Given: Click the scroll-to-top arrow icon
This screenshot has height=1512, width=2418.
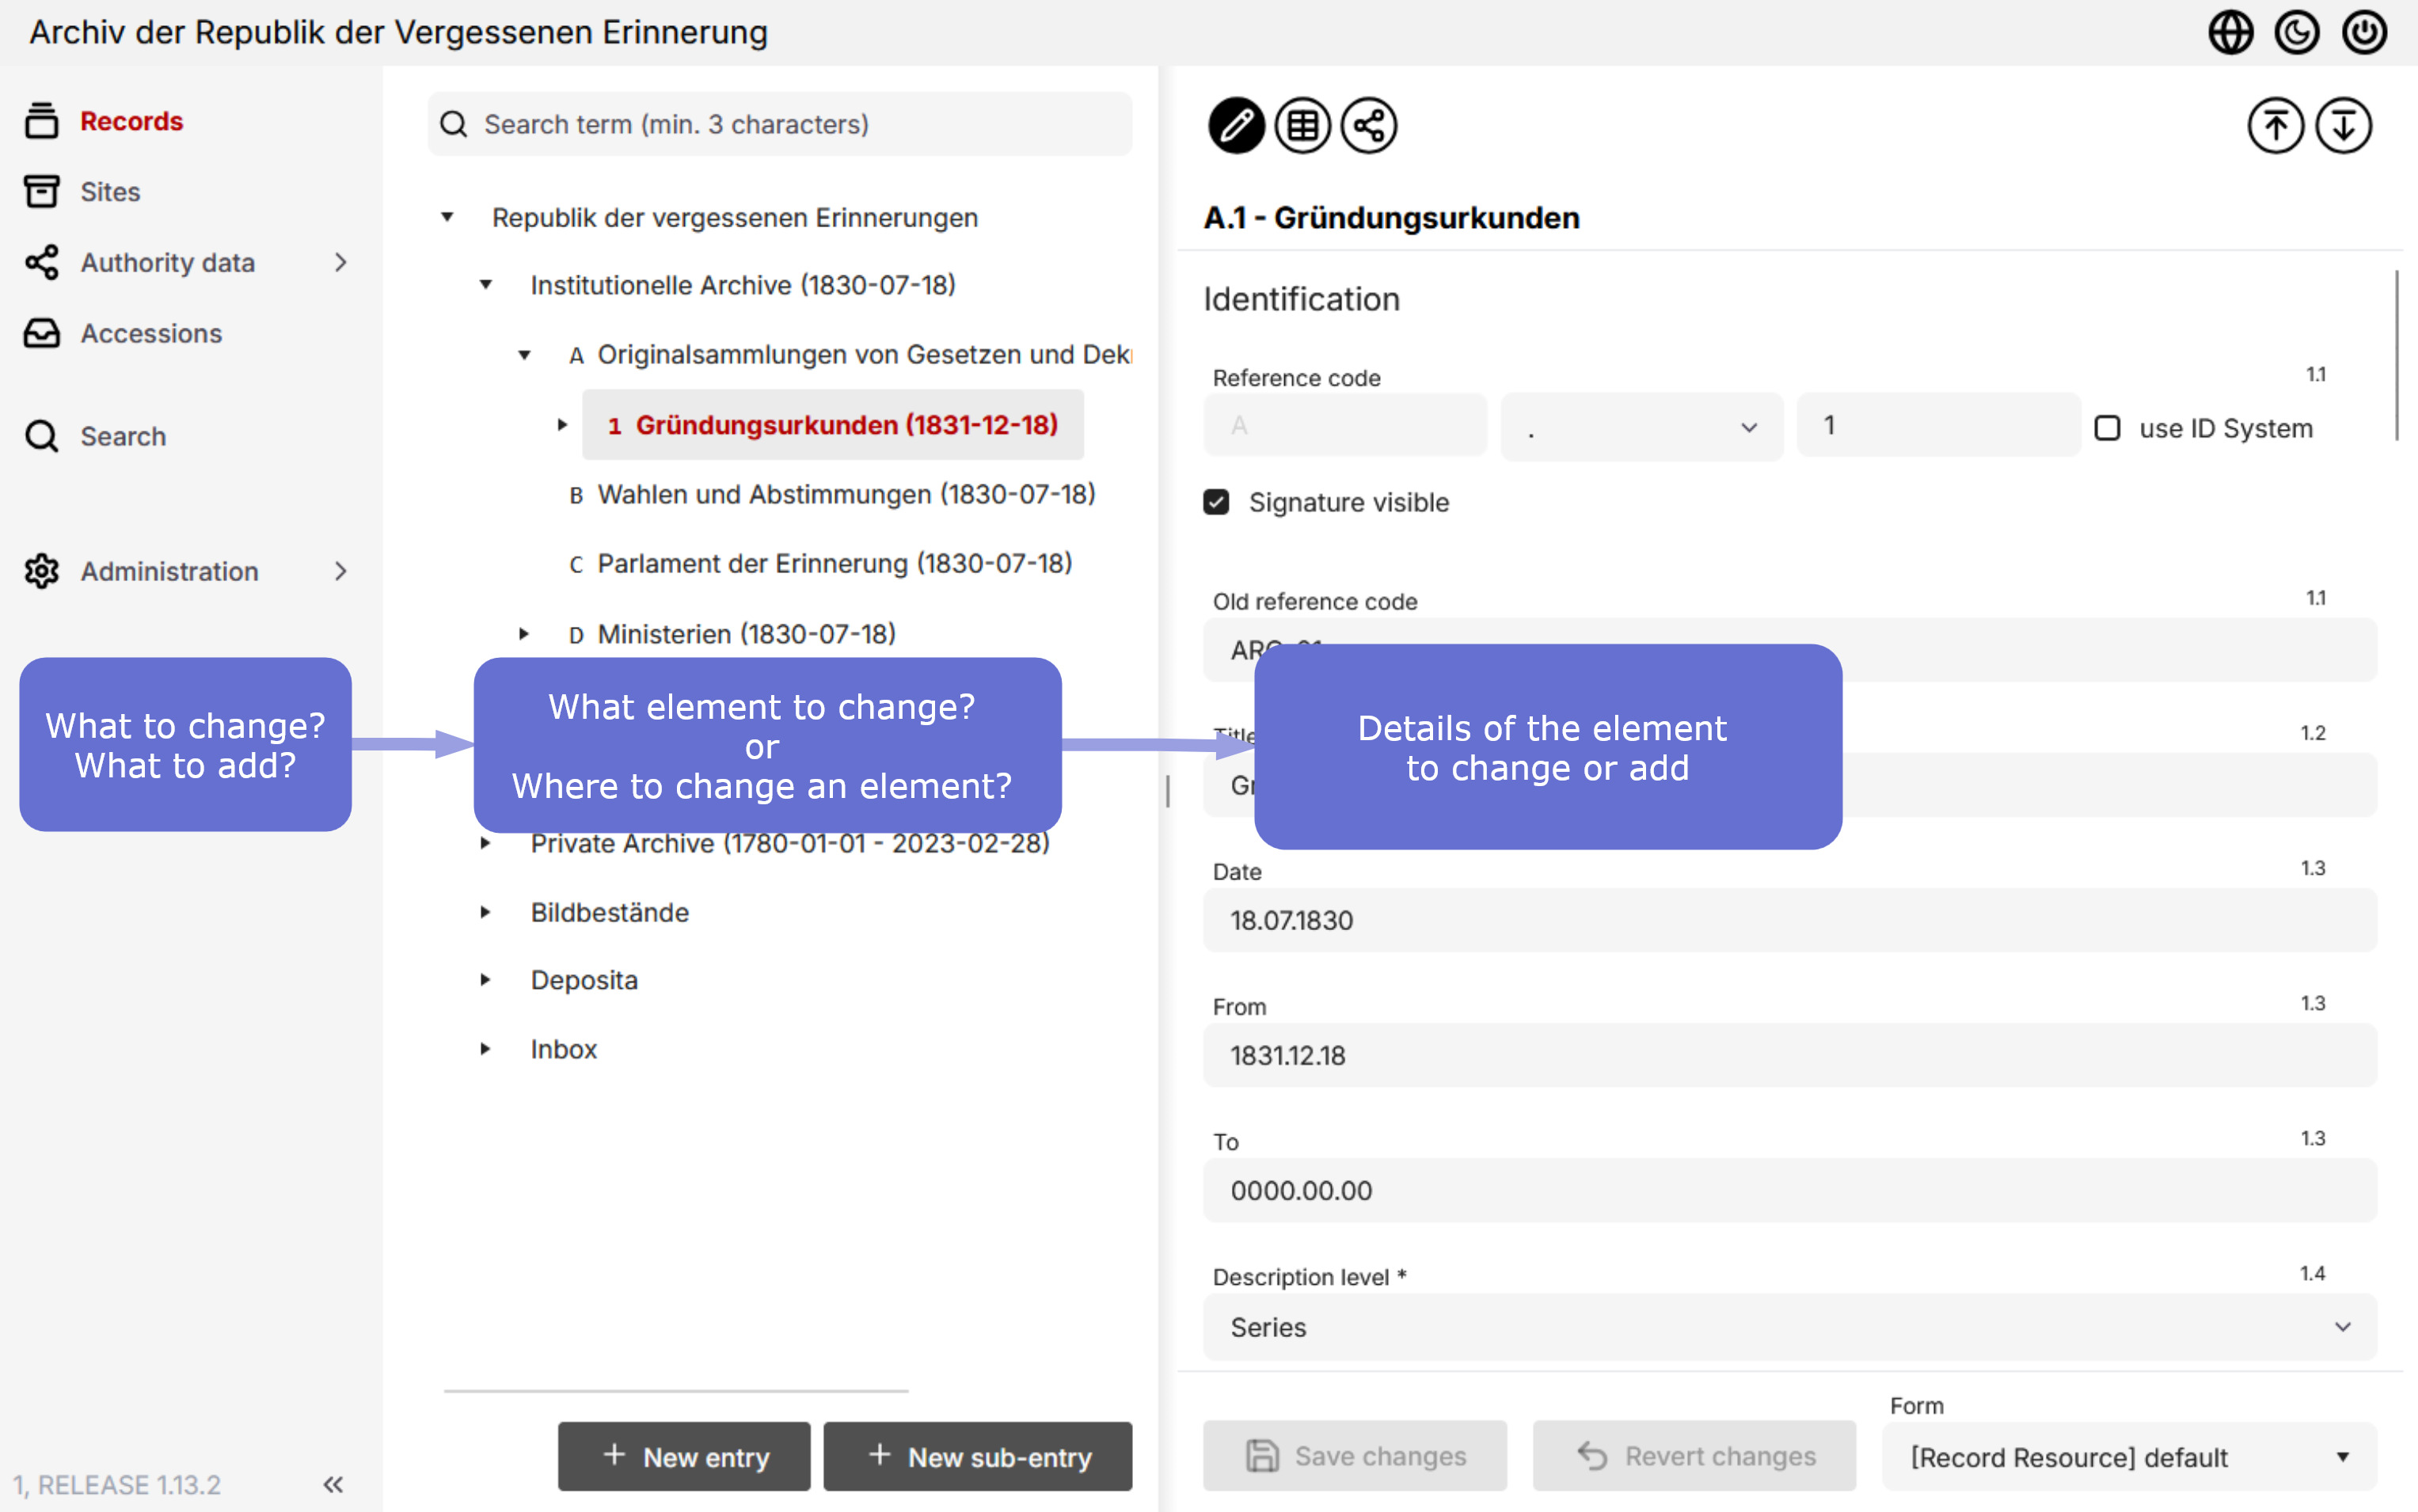Looking at the screenshot, I should click(2276, 125).
